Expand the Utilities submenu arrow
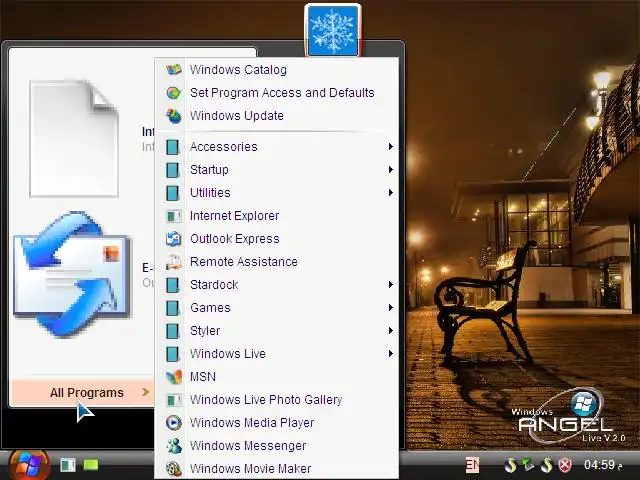 (391, 193)
